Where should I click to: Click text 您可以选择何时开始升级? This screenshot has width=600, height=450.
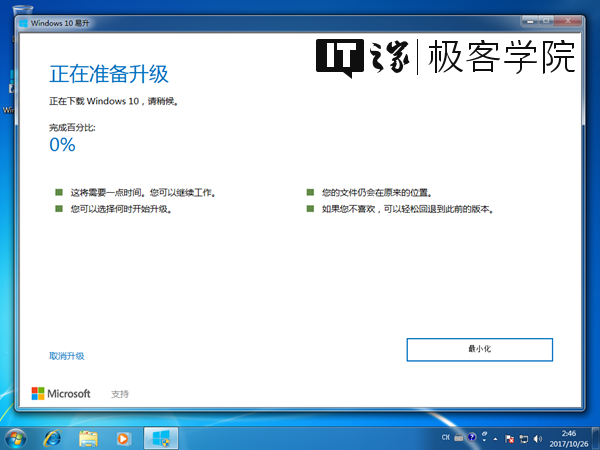pyautogui.click(x=120, y=209)
